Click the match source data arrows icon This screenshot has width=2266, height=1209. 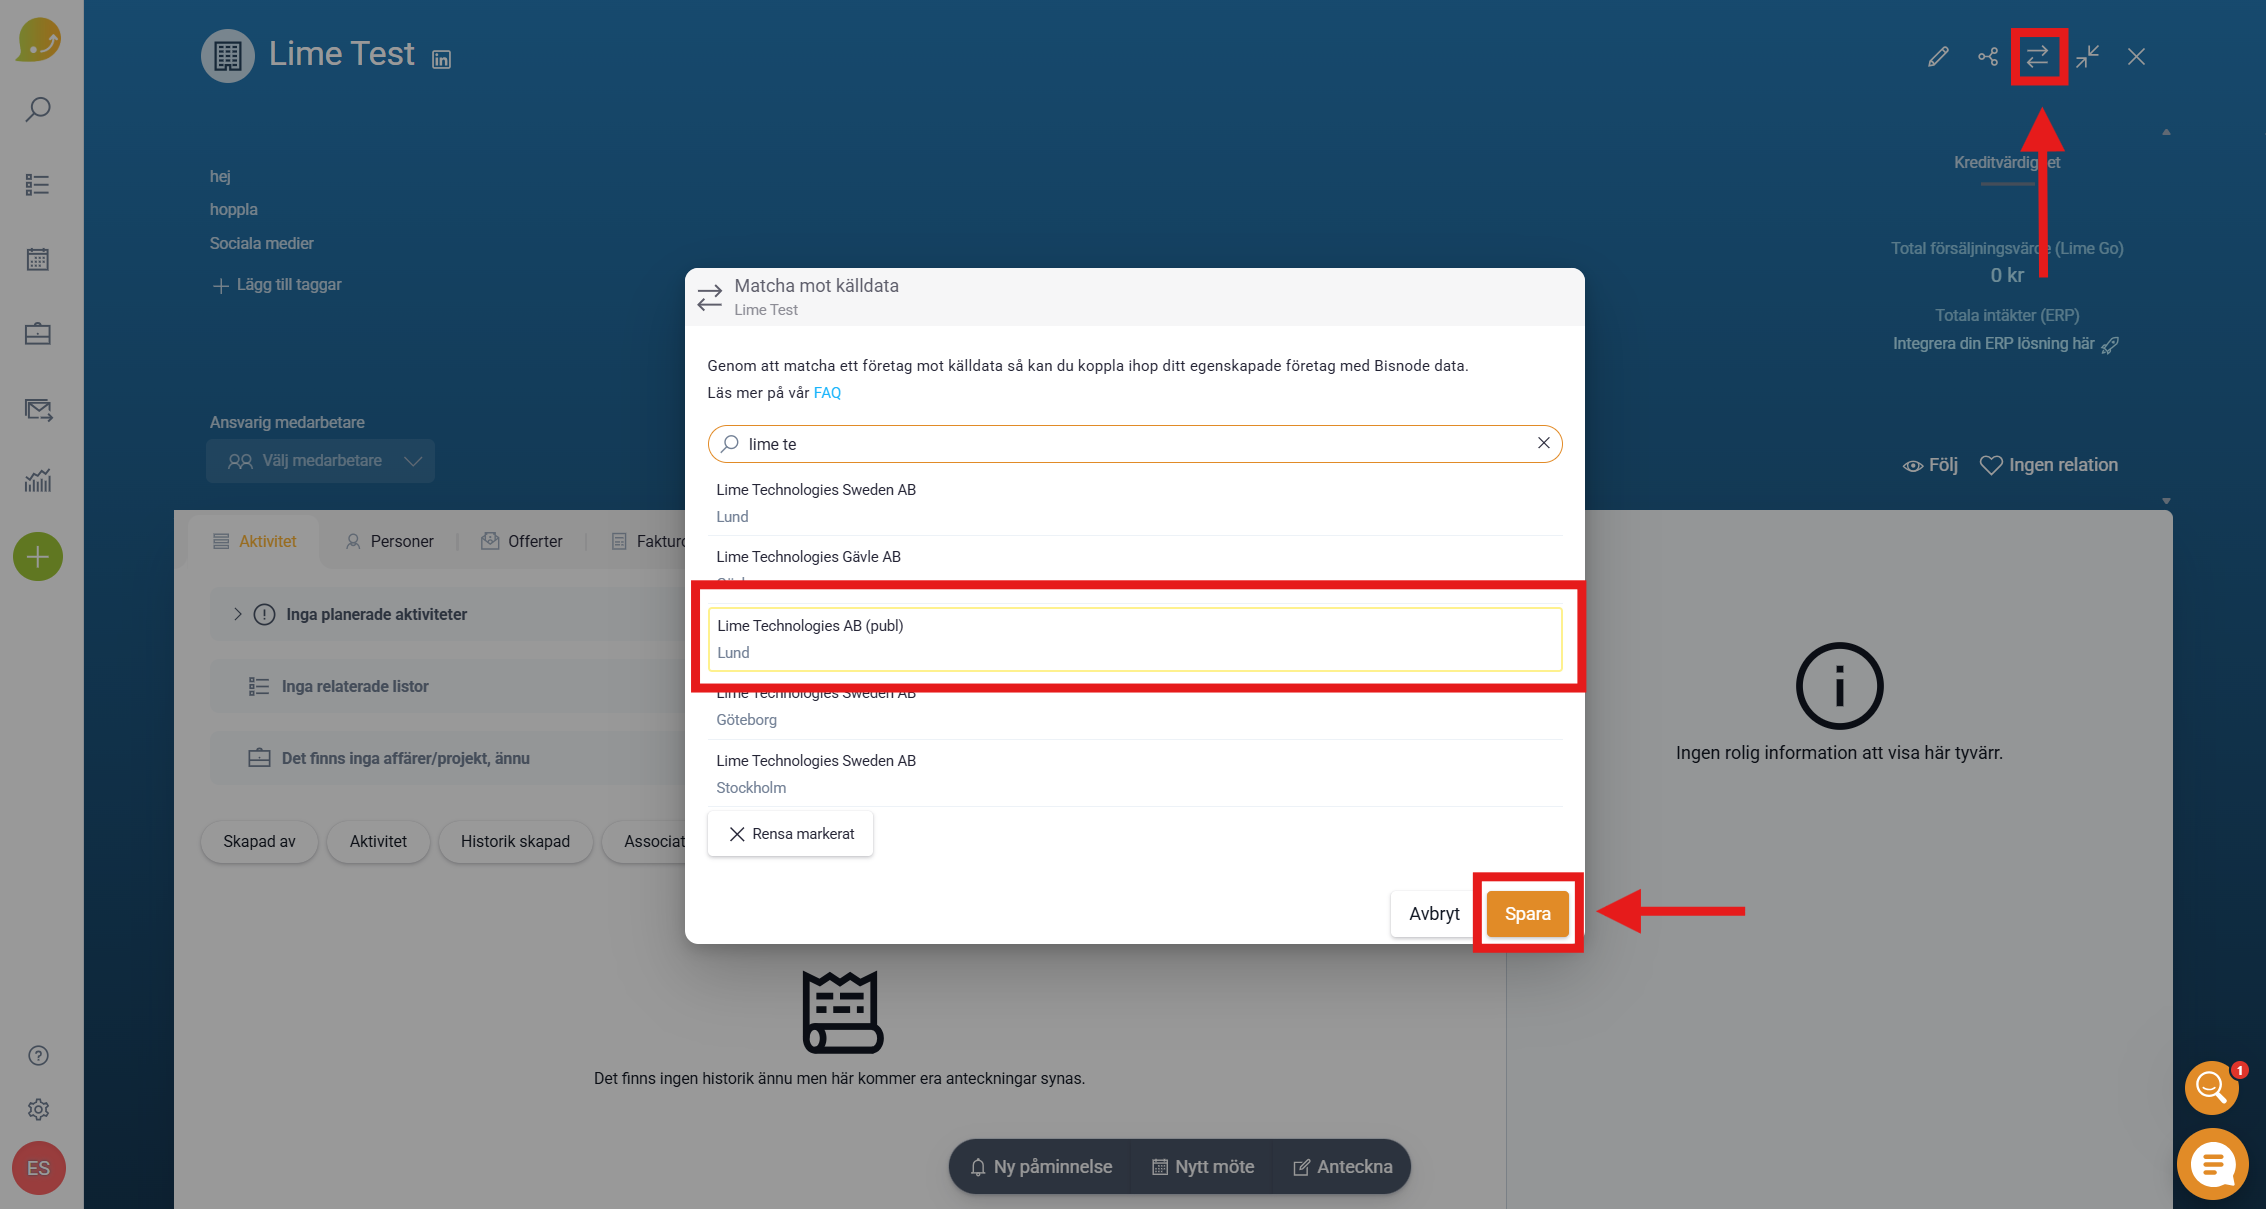point(2038,57)
